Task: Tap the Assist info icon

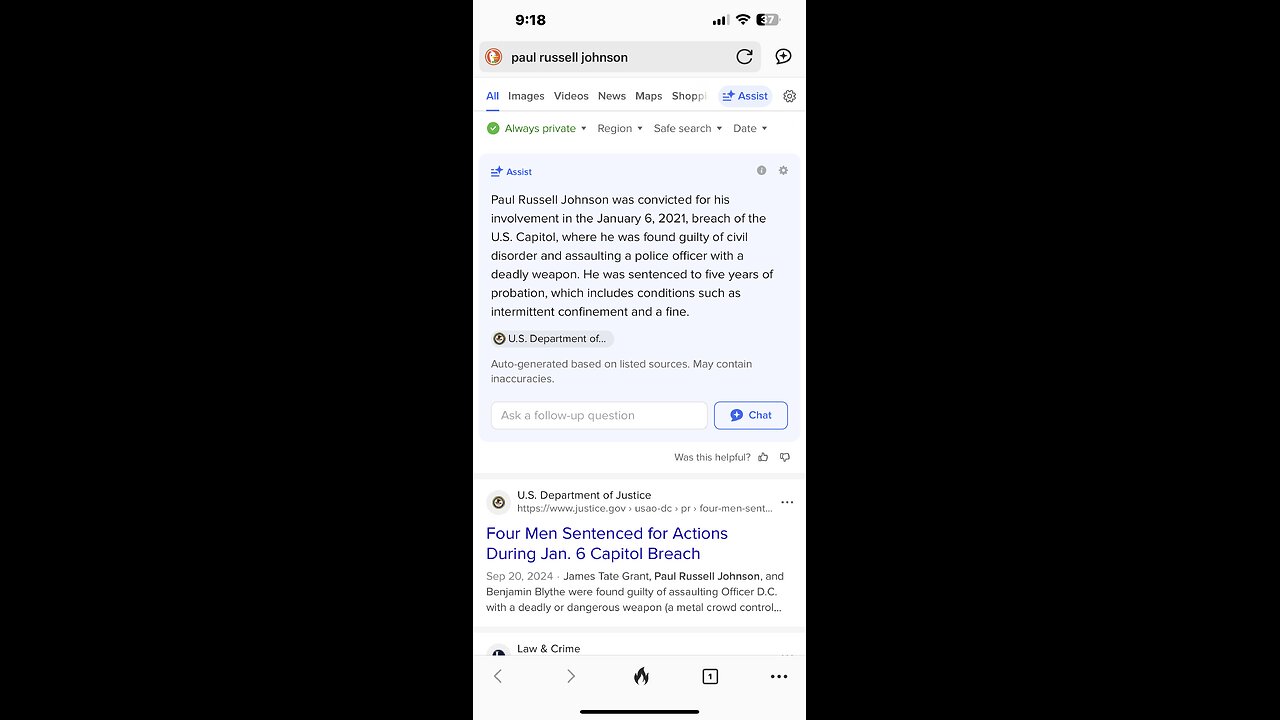Action: [x=762, y=171]
